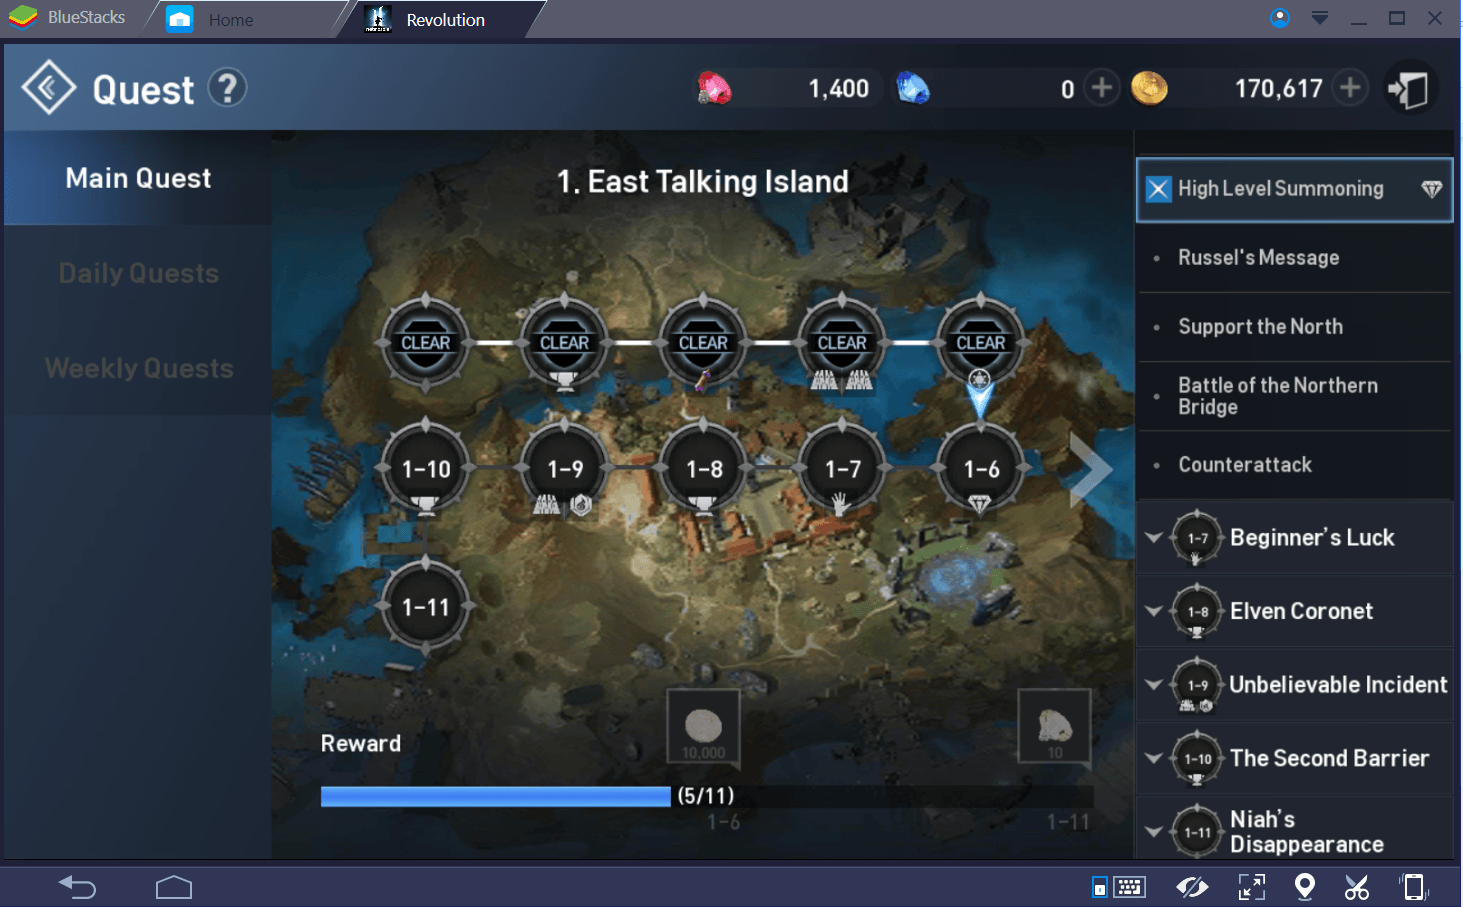Image resolution: width=1463 pixels, height=907 pixels.
Task: Click the red gem currency icon
Action: pyautogui.click(x=714, y=89)
